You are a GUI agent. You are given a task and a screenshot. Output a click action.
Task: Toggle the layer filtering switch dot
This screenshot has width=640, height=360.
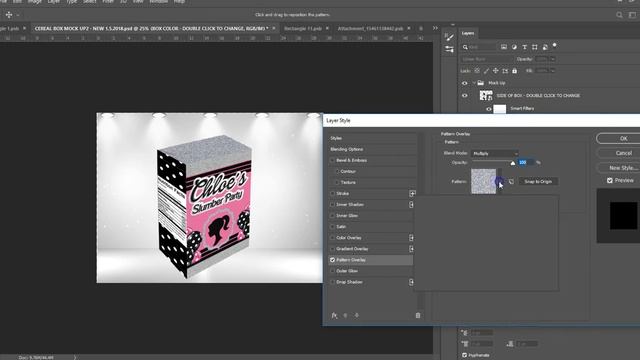pos(554,45)
